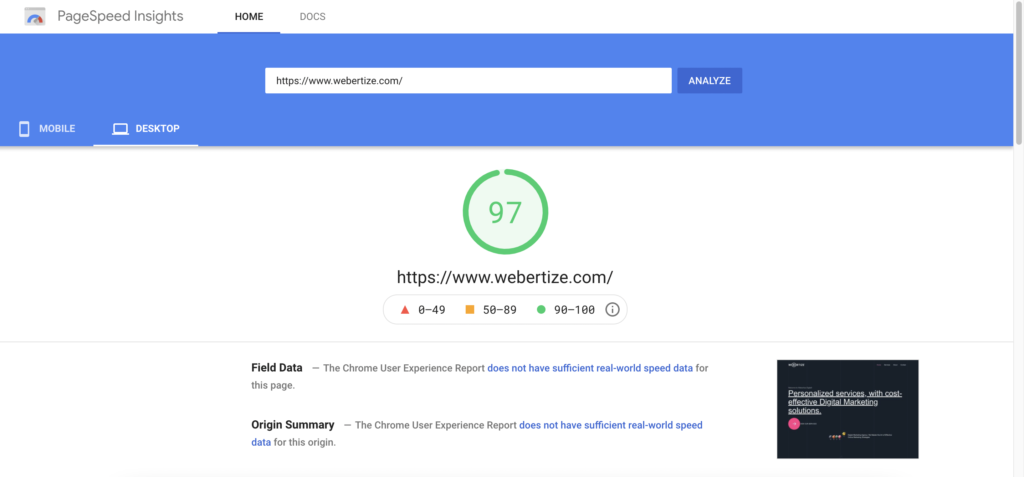Open Field Data insufficient speed data link
This screenshot has height=477, width=1024.
point(590,368)
